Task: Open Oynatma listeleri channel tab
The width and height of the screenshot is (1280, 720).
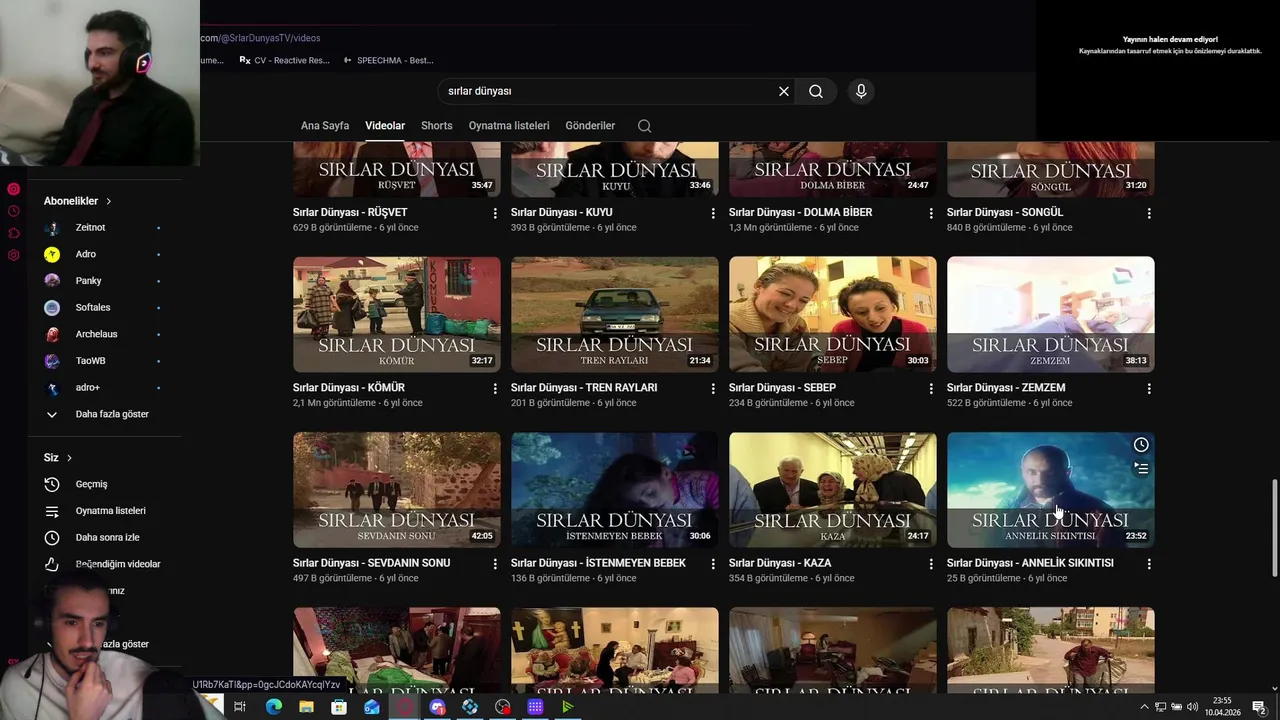Action: (509, 126)
